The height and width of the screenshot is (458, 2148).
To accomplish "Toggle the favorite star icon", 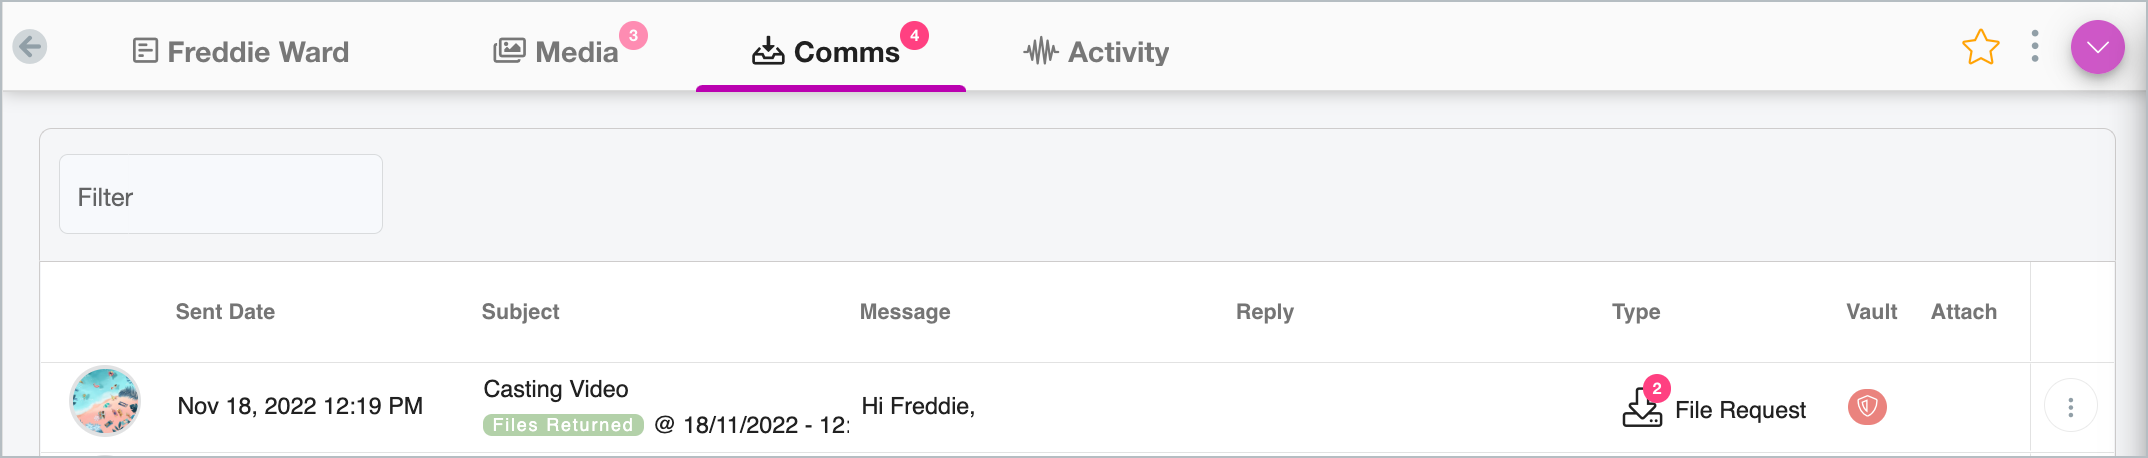I will click(x=1980, y=47).
